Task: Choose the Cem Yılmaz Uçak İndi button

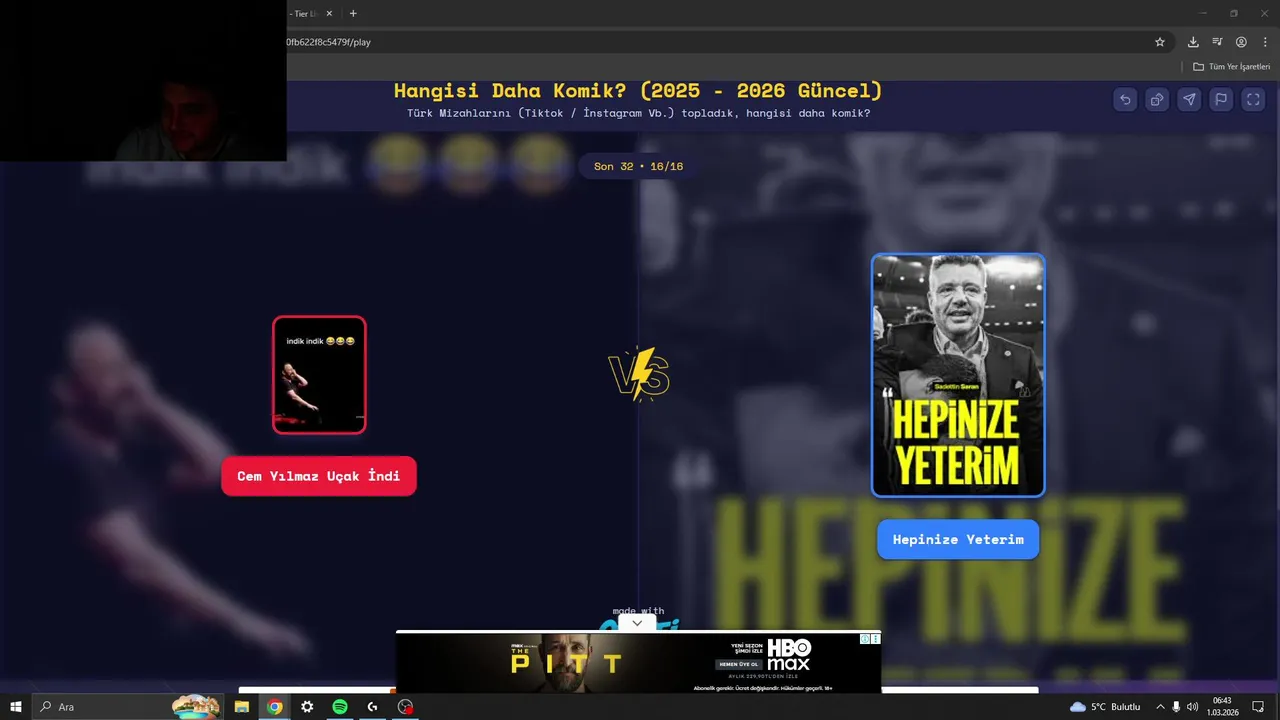Action: (x=319, y=476)
